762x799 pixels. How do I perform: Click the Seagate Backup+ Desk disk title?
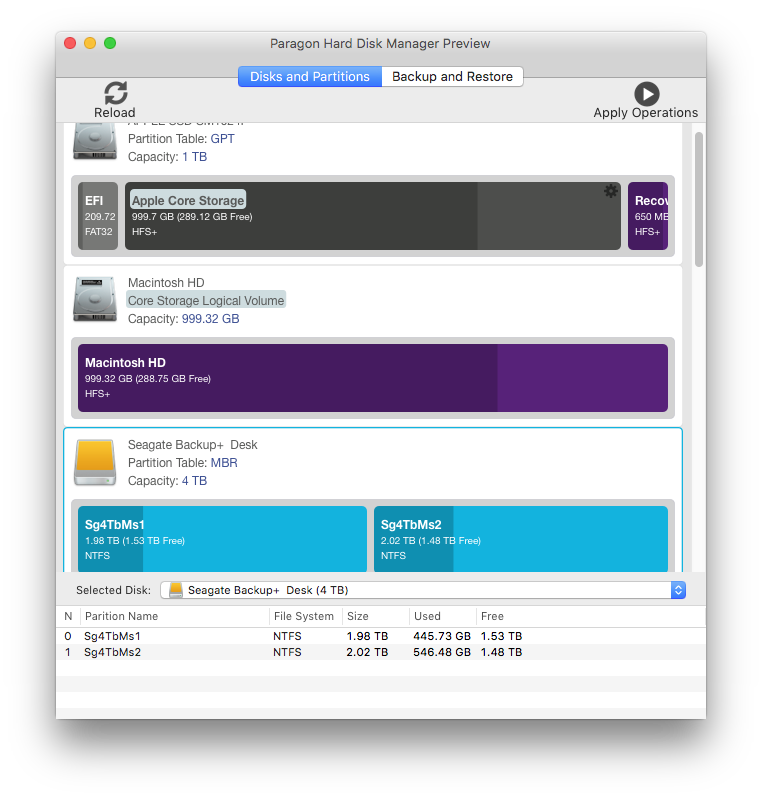(x=193, y=445)
